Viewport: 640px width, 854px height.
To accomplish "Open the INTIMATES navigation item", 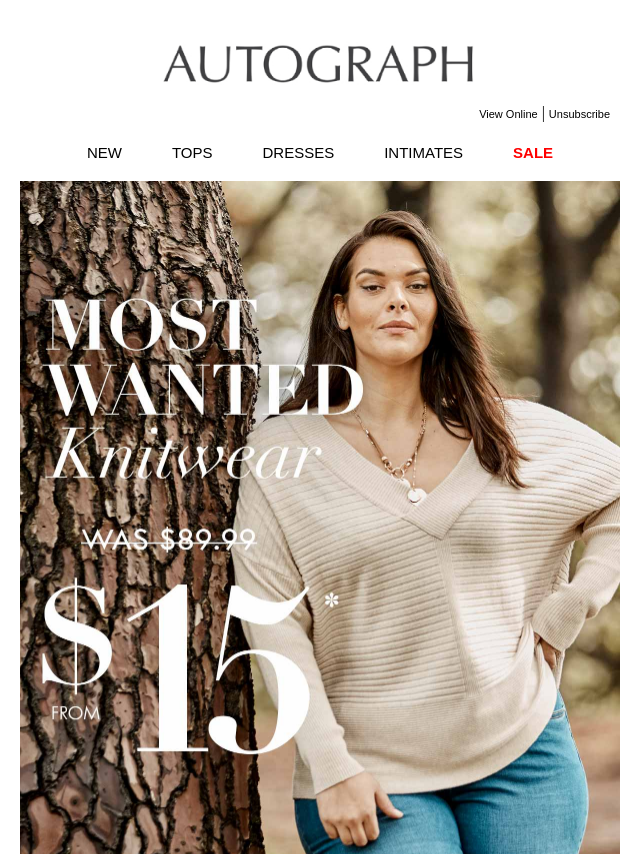I will pyautogui.click(x=423, y=153).
